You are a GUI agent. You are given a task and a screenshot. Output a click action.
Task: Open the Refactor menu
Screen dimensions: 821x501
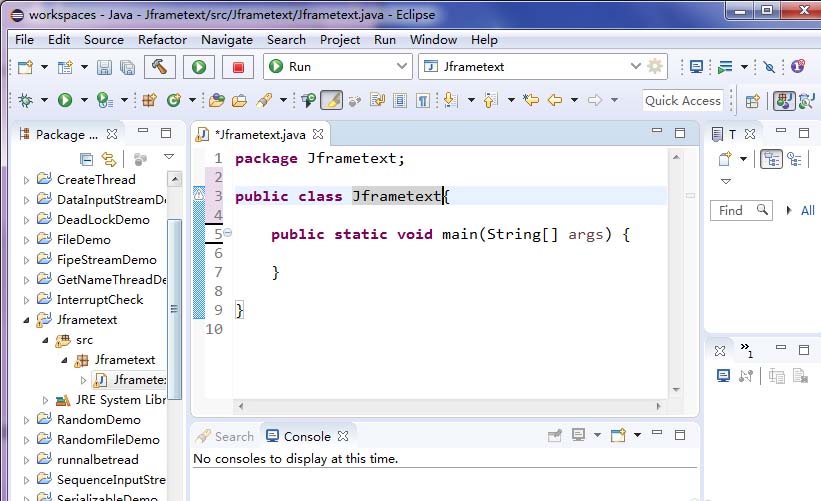click(x=162, y=39)
